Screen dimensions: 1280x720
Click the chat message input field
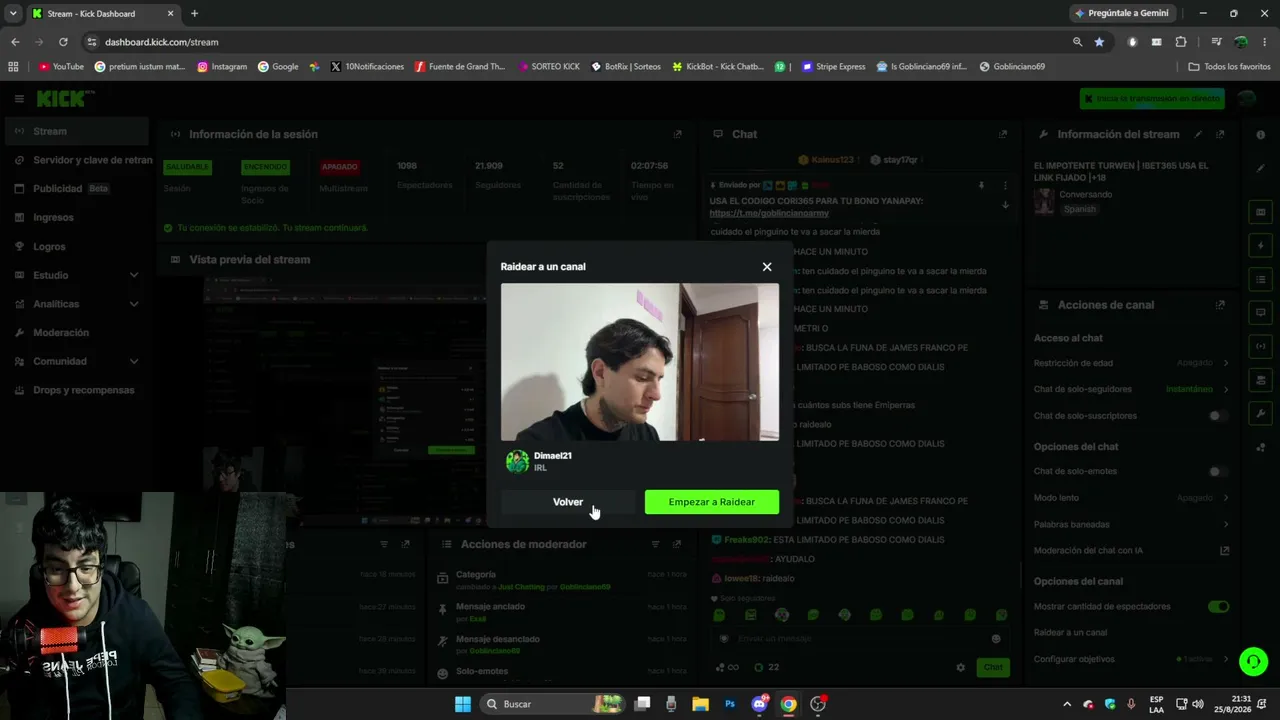coord(860,639)
